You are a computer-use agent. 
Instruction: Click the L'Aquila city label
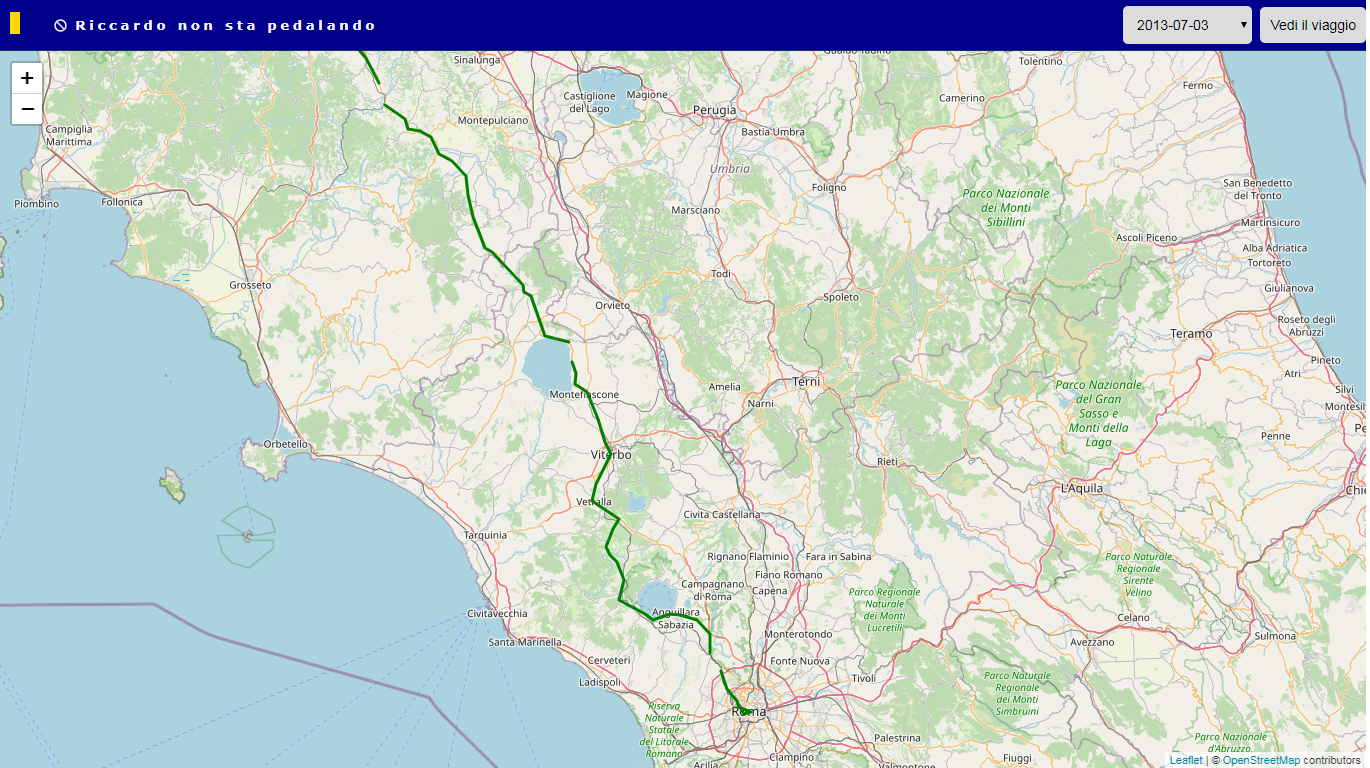(x=1081, y=488)
